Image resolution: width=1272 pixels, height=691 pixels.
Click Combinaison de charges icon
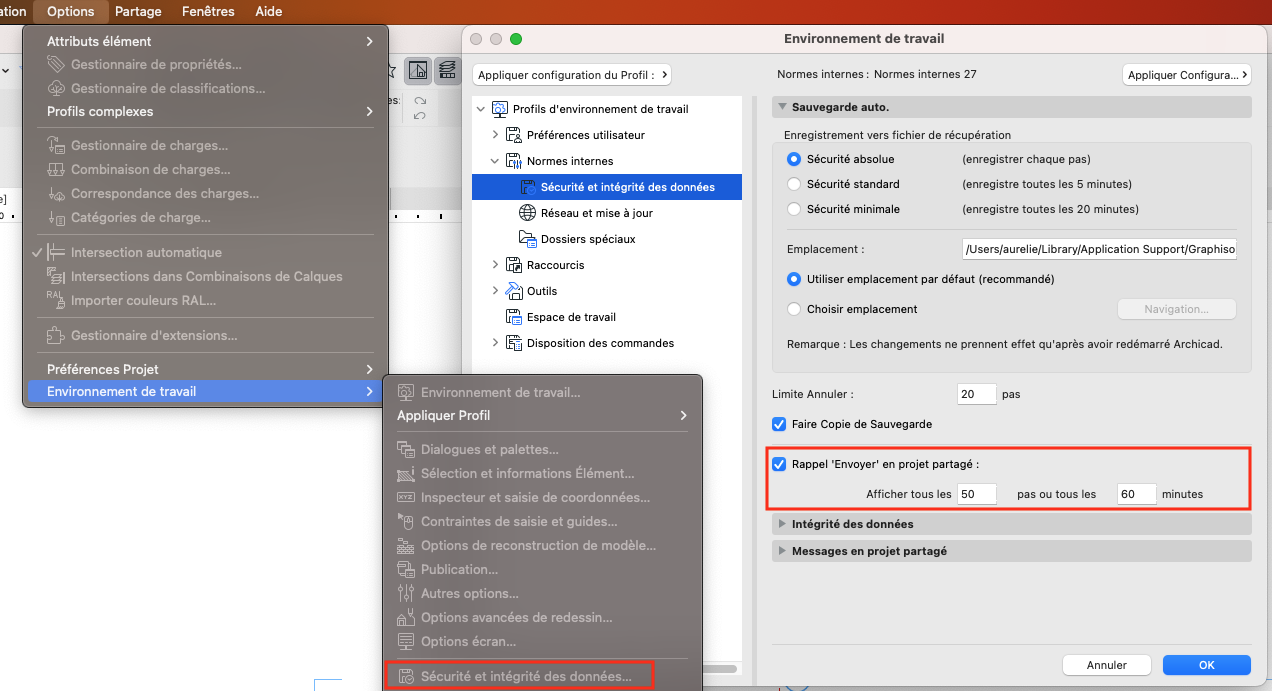pyautogui.click(x=56, y=170)
